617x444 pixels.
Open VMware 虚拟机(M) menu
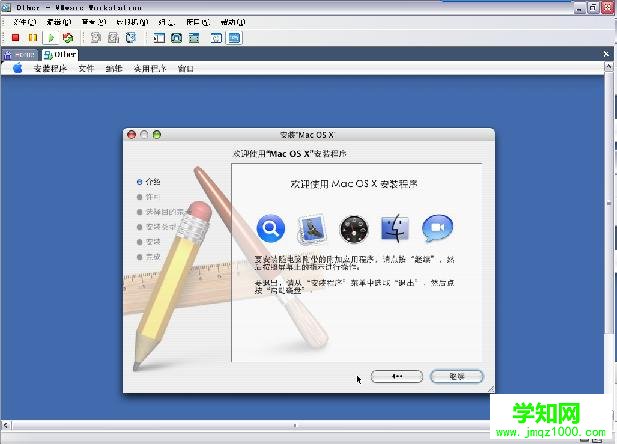pyautogui.click(x=132, y=22)
